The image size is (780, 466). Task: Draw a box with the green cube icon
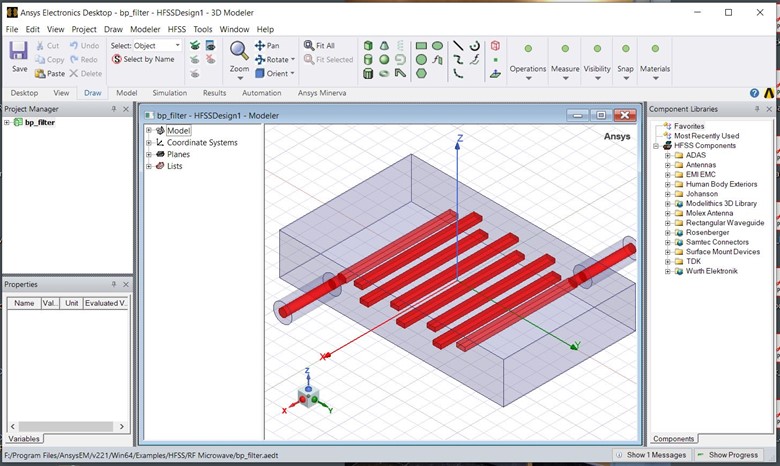click(368, 46)
